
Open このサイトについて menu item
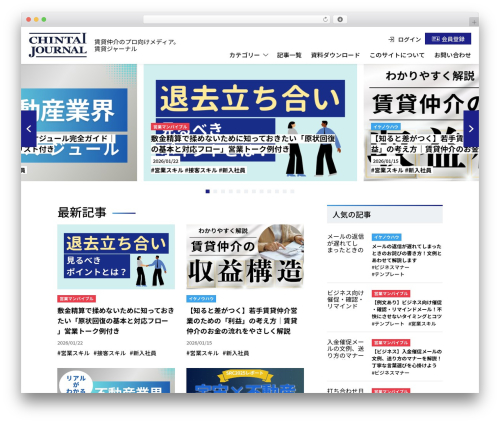click(x=397, y=55)
